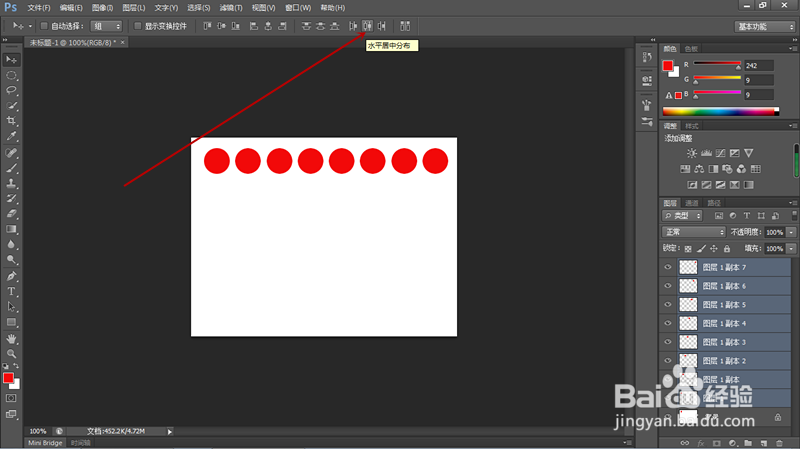800x449 pixels.
Task: Open the fill 填充 dropdown arrow
Action: [x=791, y=248]
